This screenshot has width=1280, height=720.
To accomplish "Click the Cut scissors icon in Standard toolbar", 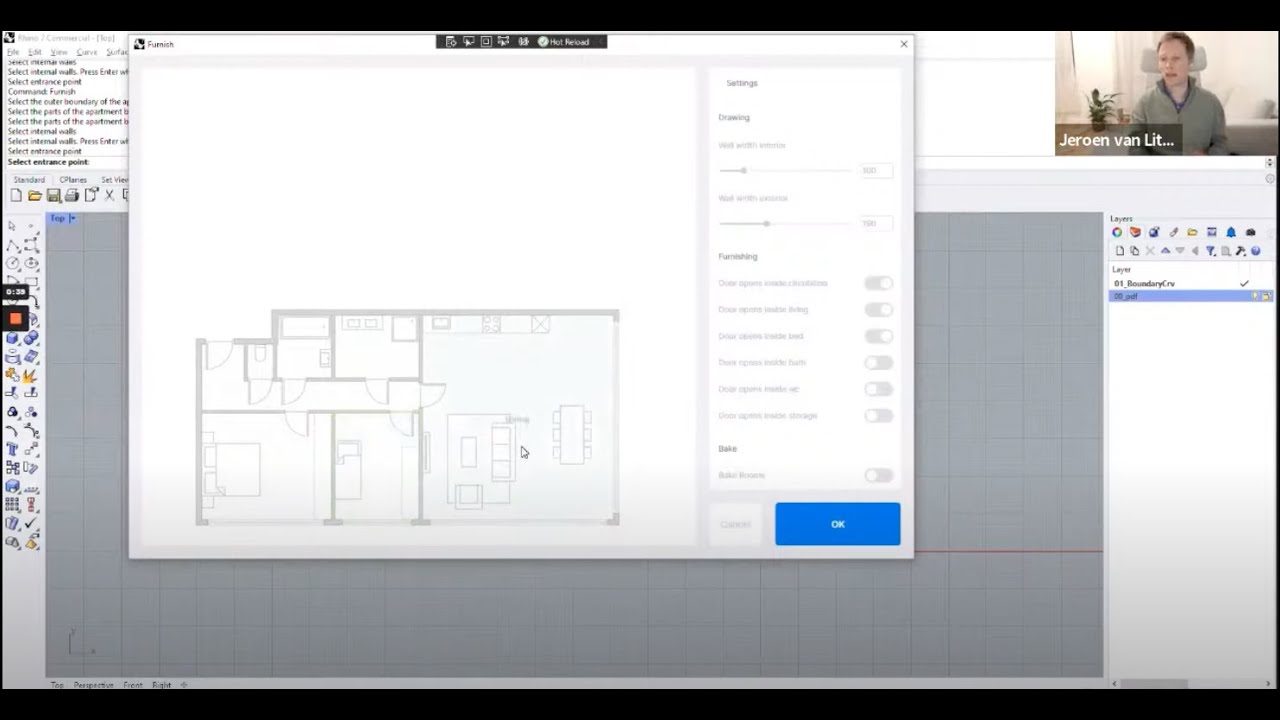I will click(110, 196).
